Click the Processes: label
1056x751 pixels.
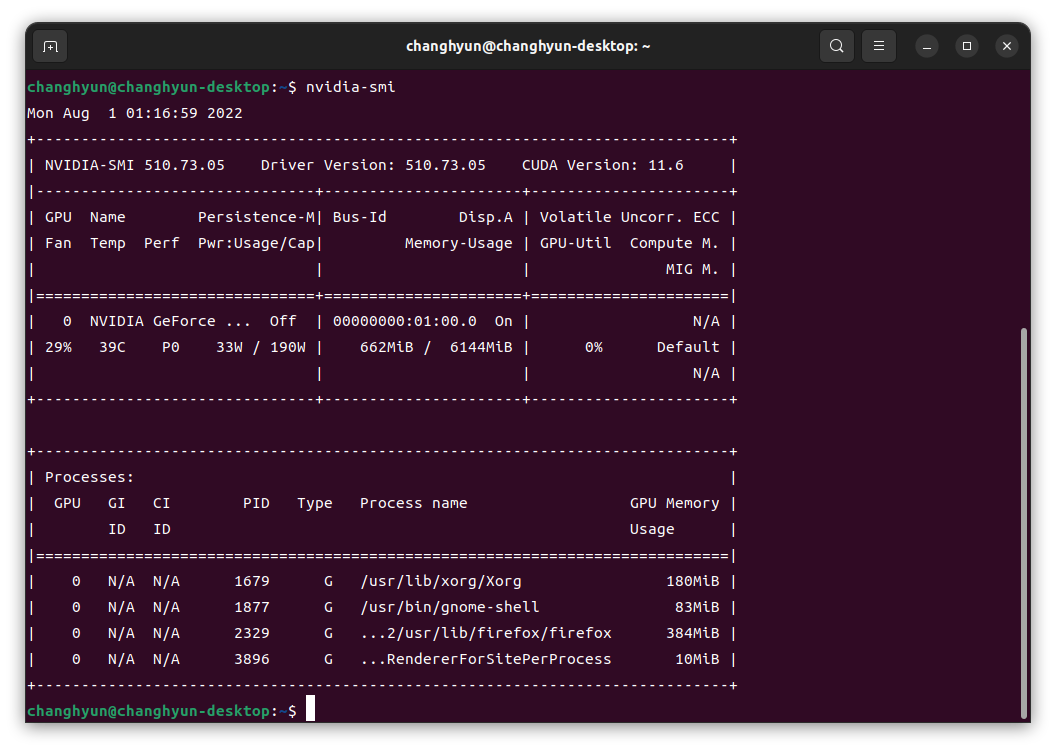pos(90,478)
